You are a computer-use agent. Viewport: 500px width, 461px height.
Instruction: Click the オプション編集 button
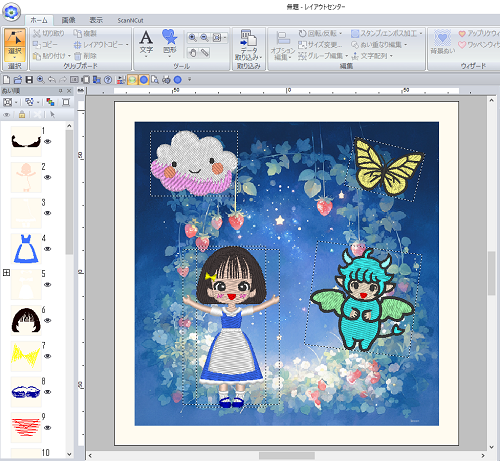click(283, 45)
